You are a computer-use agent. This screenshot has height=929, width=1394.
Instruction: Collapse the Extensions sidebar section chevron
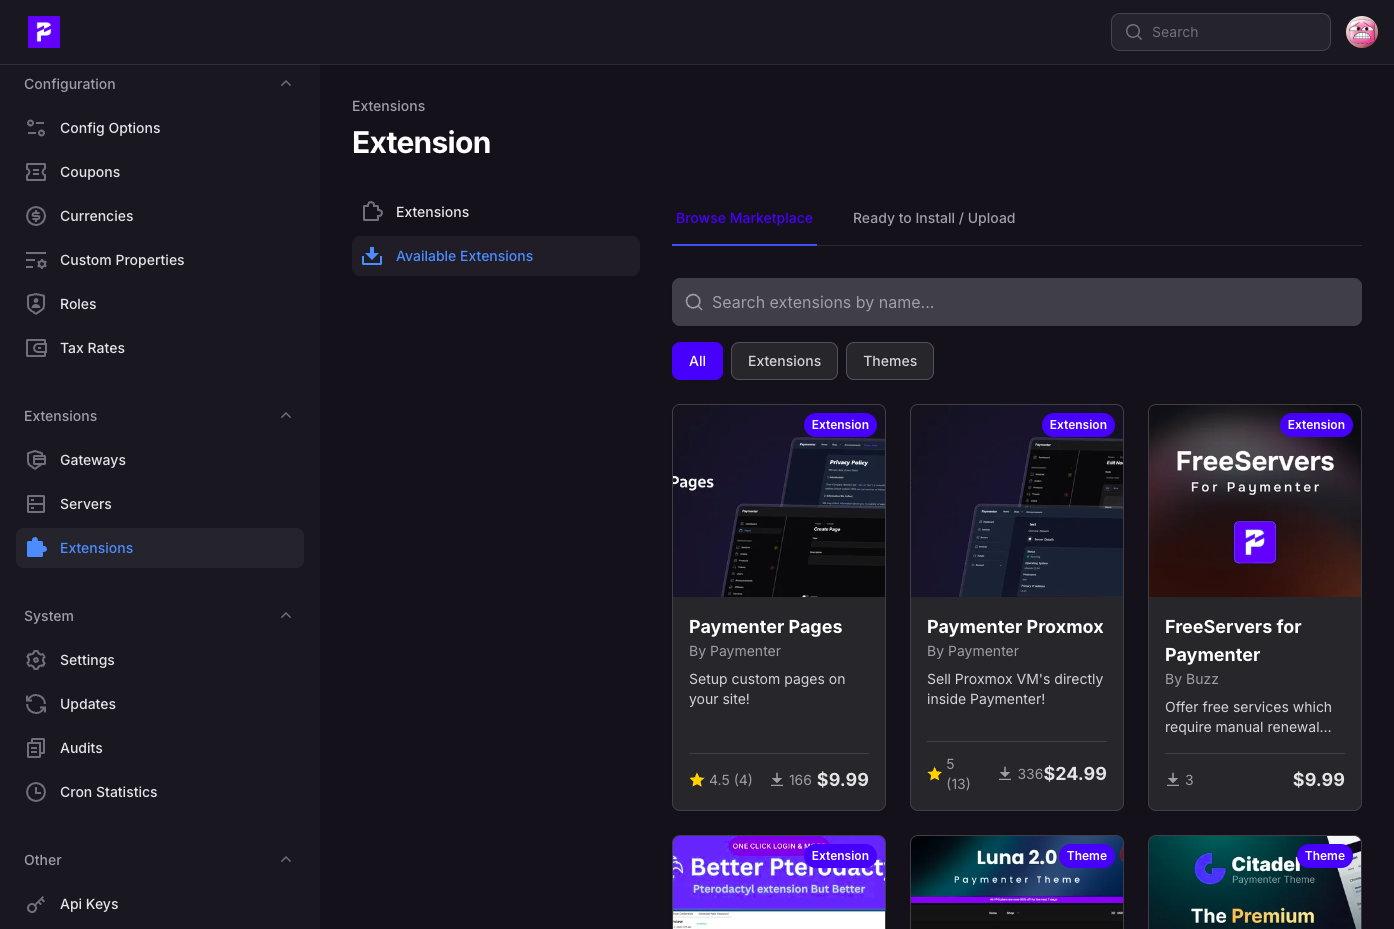click(286, 416)
